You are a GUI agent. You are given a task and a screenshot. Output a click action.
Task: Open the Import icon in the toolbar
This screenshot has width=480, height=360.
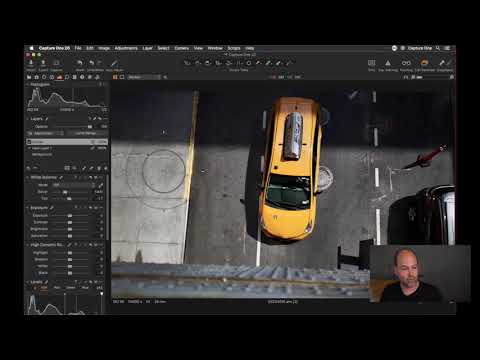pyautogui.click(x=31, y=63)
